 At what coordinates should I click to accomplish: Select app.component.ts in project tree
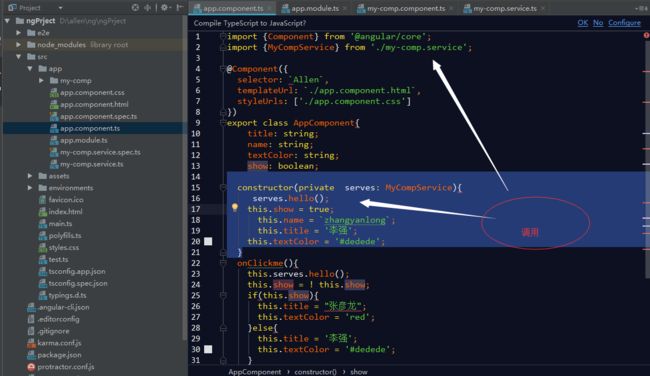(x=90, y=129)
